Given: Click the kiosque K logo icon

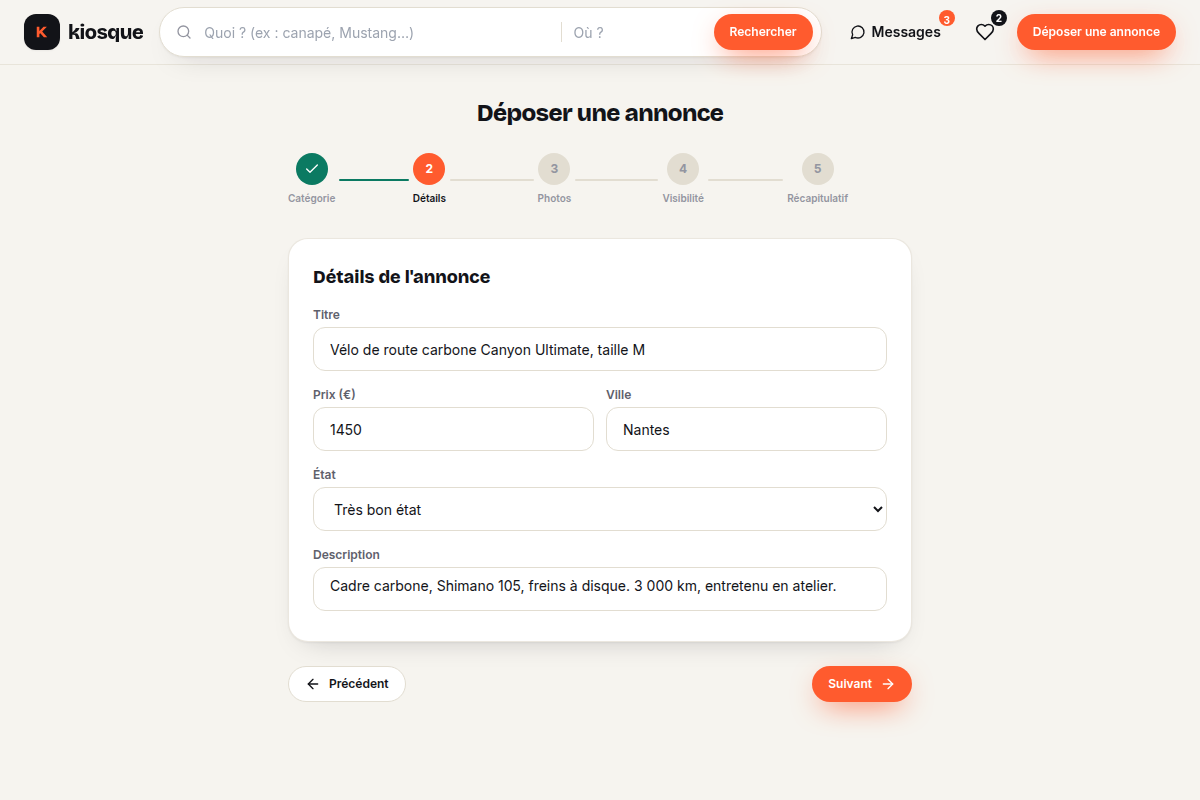Looking at the screenshot, I should point(42,32).
